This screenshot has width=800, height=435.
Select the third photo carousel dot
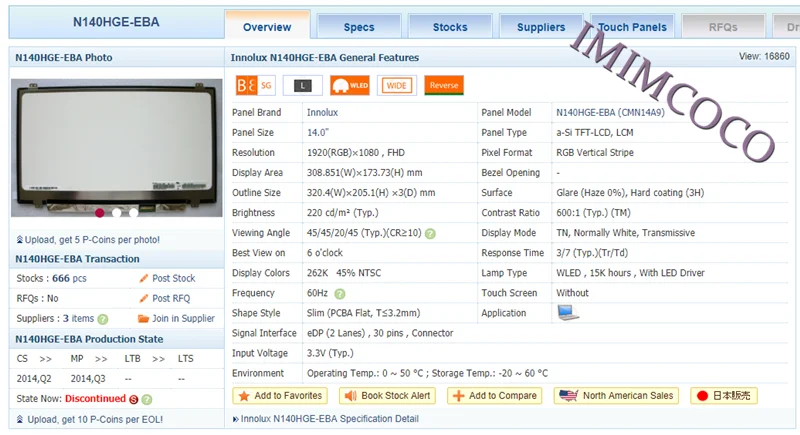click(133, 213)
